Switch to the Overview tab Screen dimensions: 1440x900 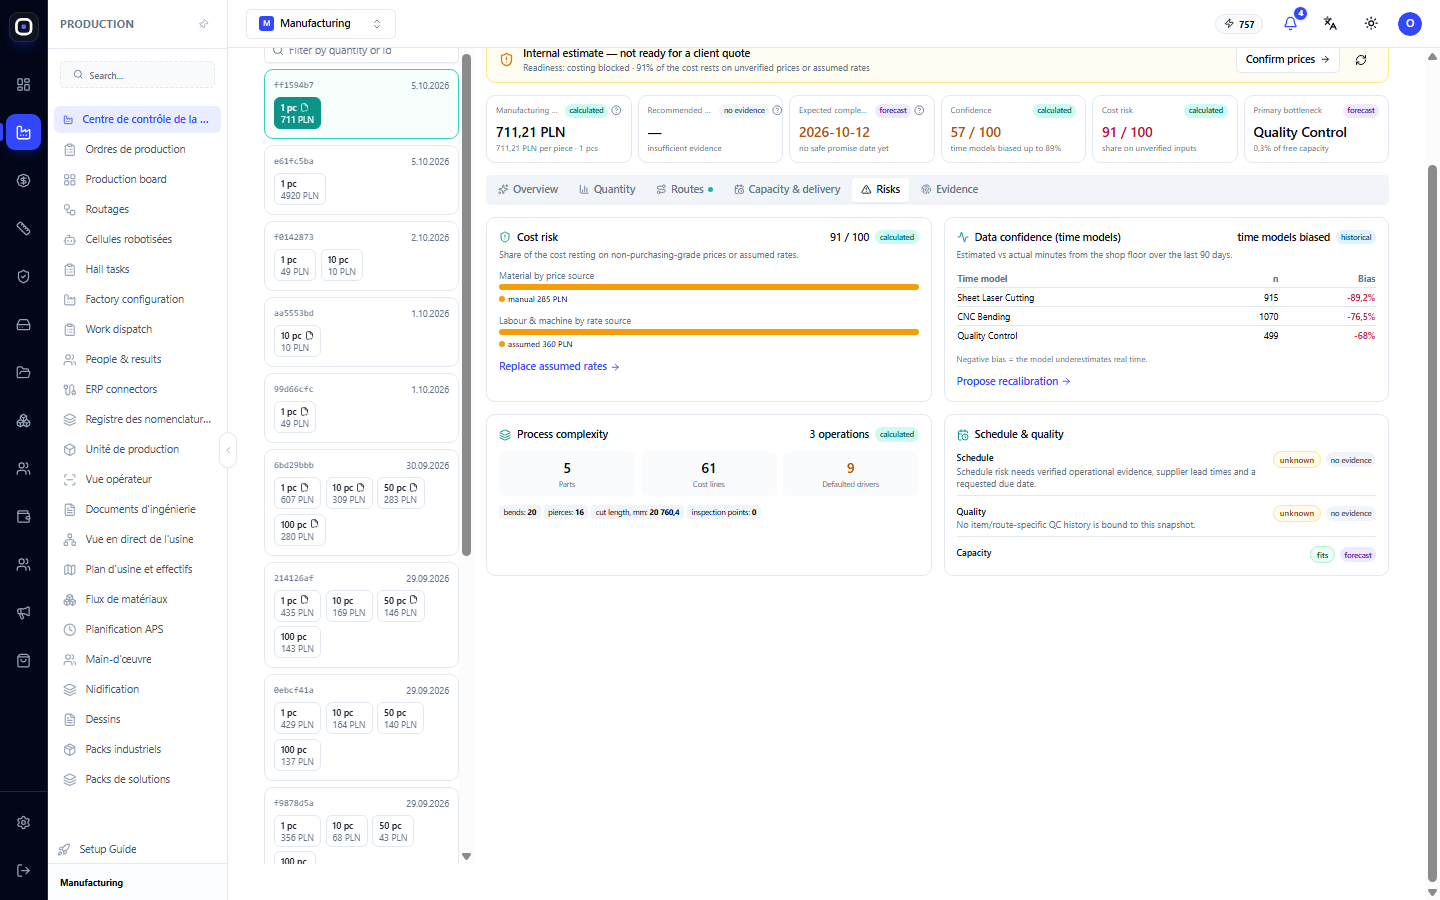click(x=528, y=189)
